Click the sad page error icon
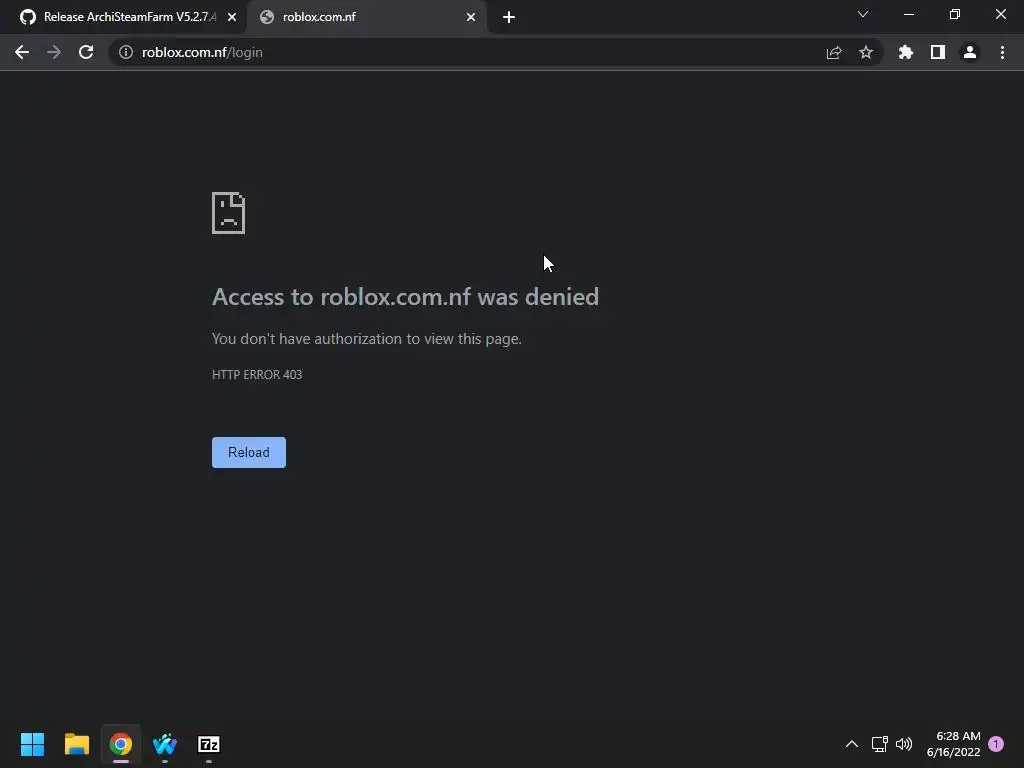Screen dimensions: 1024x768 tap(229, 213)
